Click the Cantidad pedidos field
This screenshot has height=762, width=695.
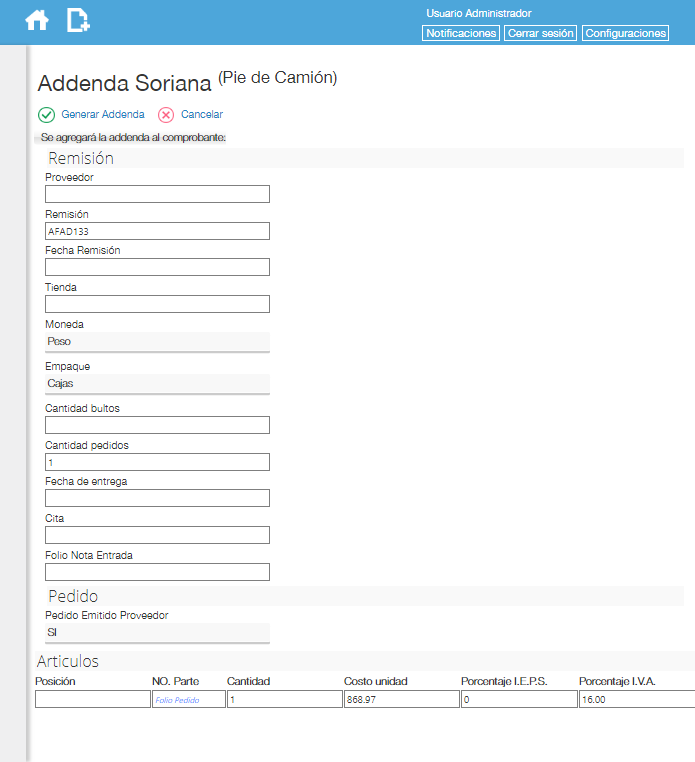(157, 462)
